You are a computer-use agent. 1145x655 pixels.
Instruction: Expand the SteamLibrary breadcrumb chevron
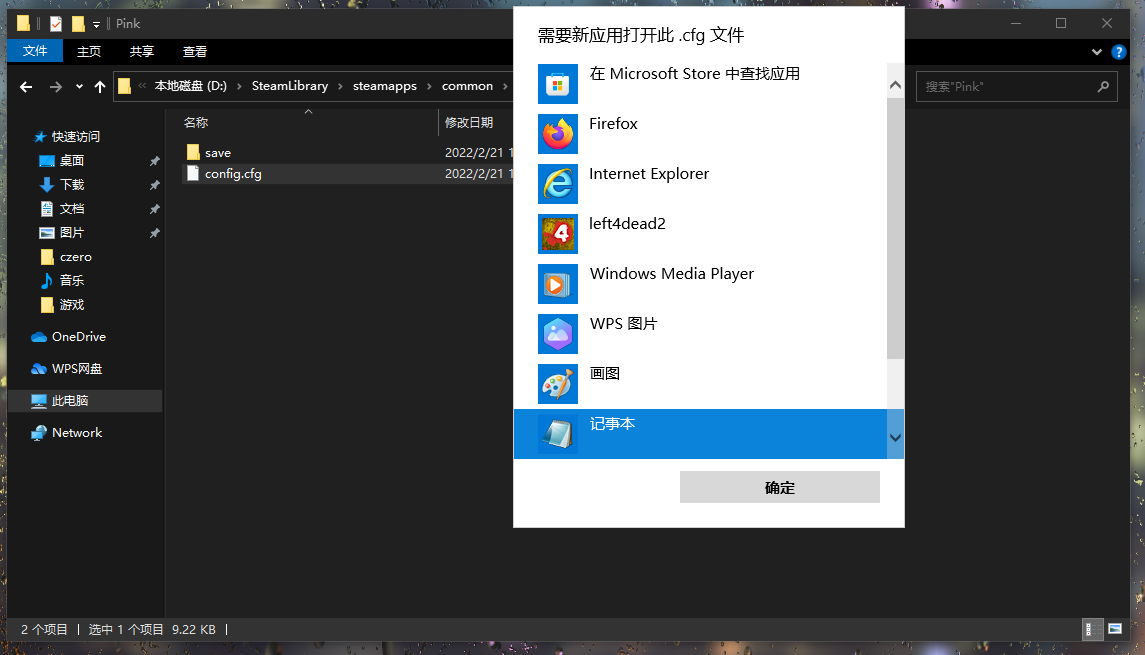click(340, 86)
